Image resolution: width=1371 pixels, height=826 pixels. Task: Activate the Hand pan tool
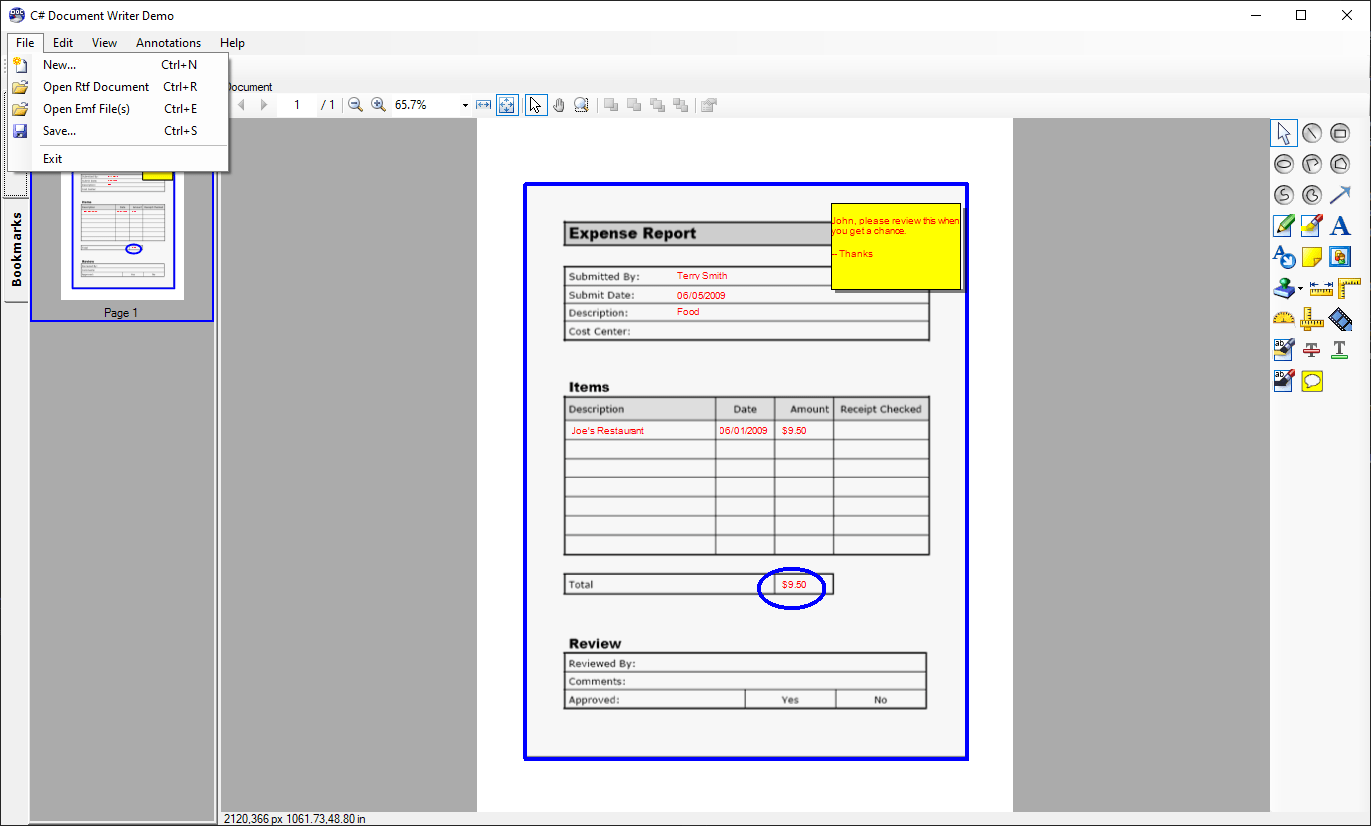click(558, 104)
